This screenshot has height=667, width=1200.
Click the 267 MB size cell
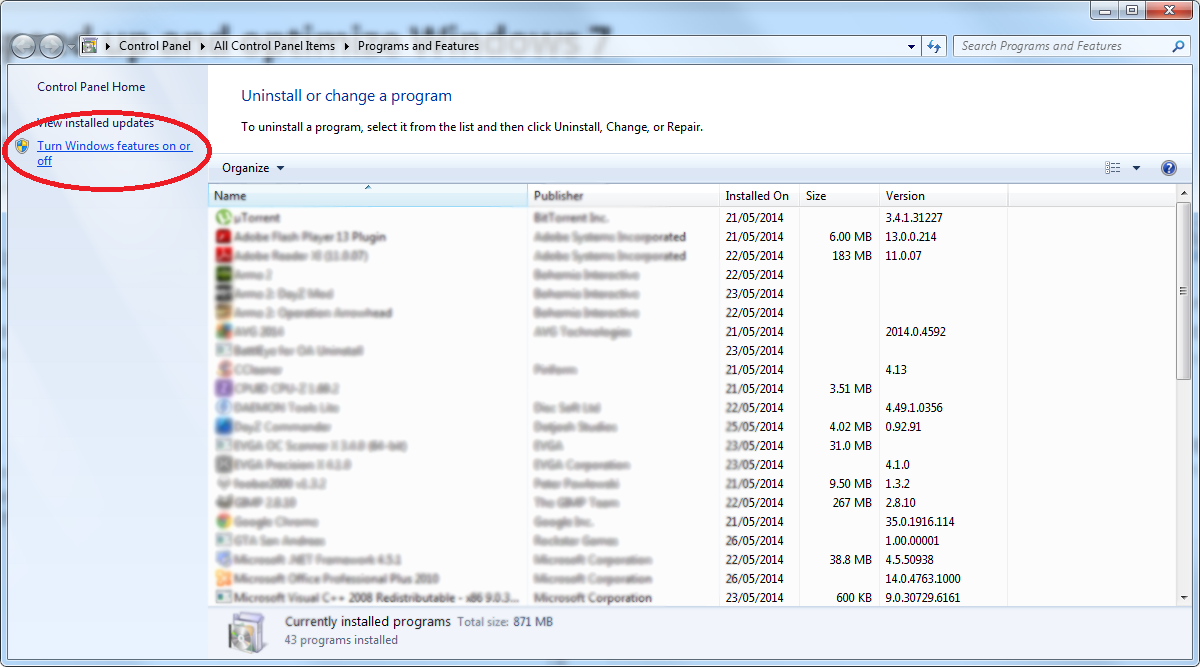tap(852, 503)
